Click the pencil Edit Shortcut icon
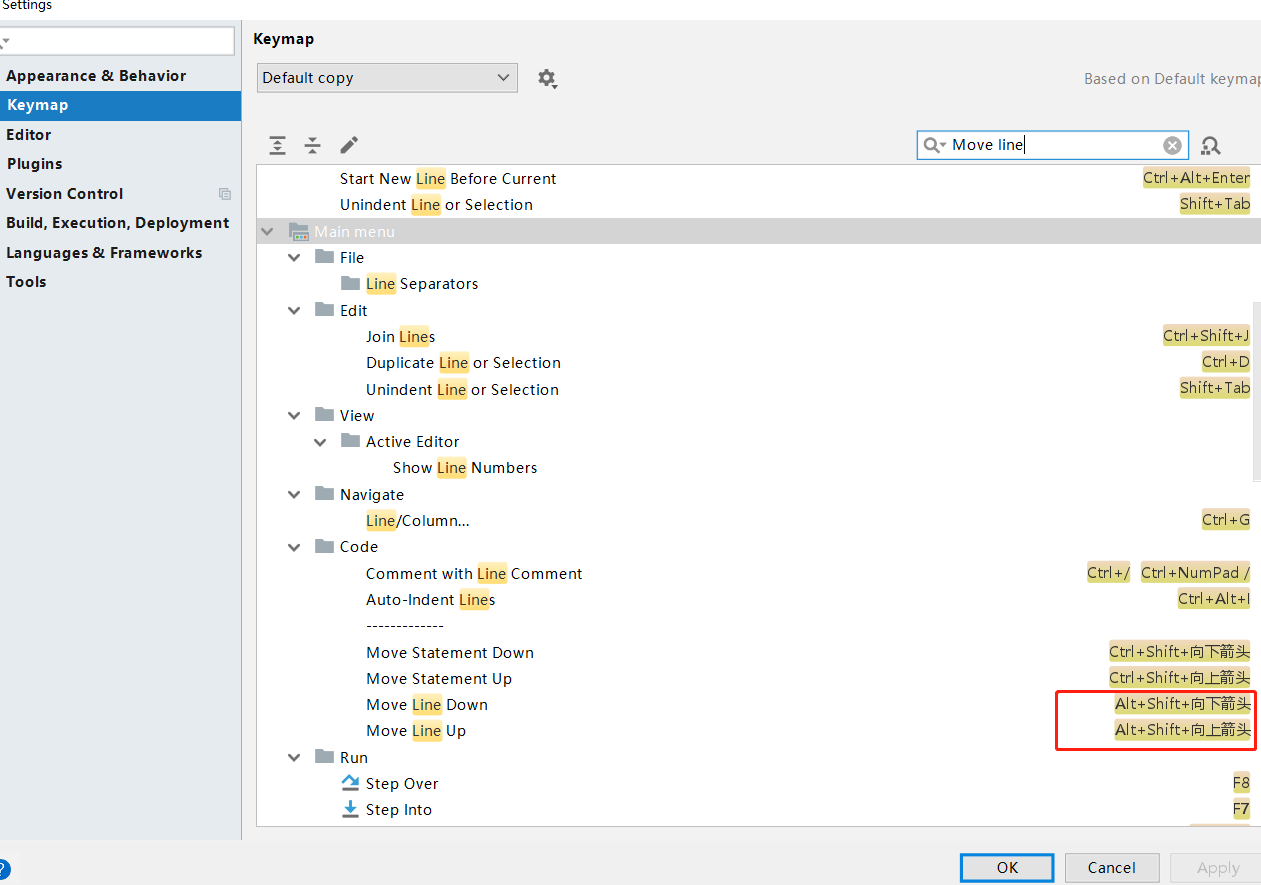Image resolution: width=1261 pixels, height=885 pixels. click(349, 146)
